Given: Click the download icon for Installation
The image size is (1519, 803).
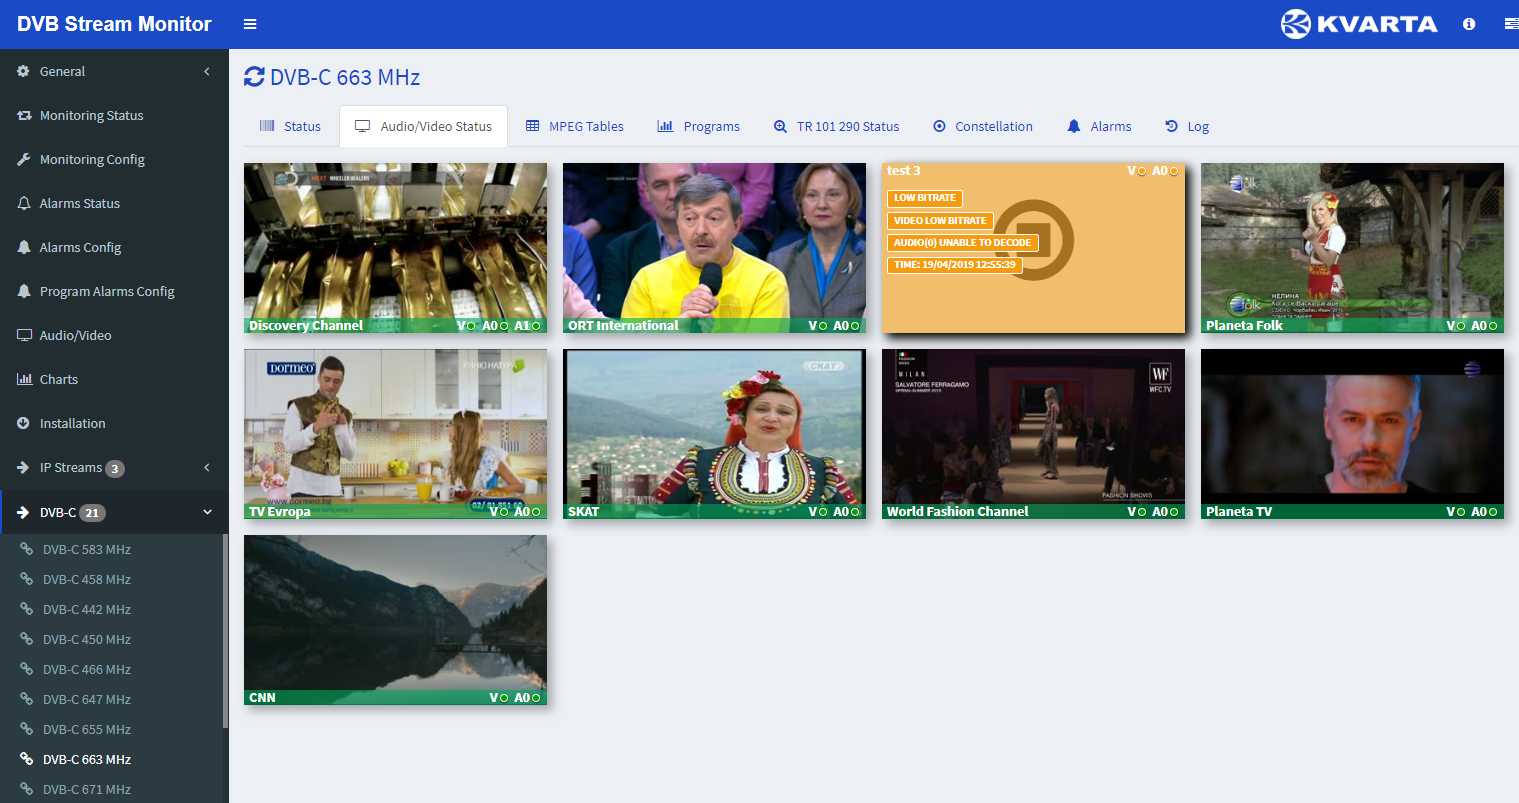Looking at the screenshot, I should click(24, 423).
